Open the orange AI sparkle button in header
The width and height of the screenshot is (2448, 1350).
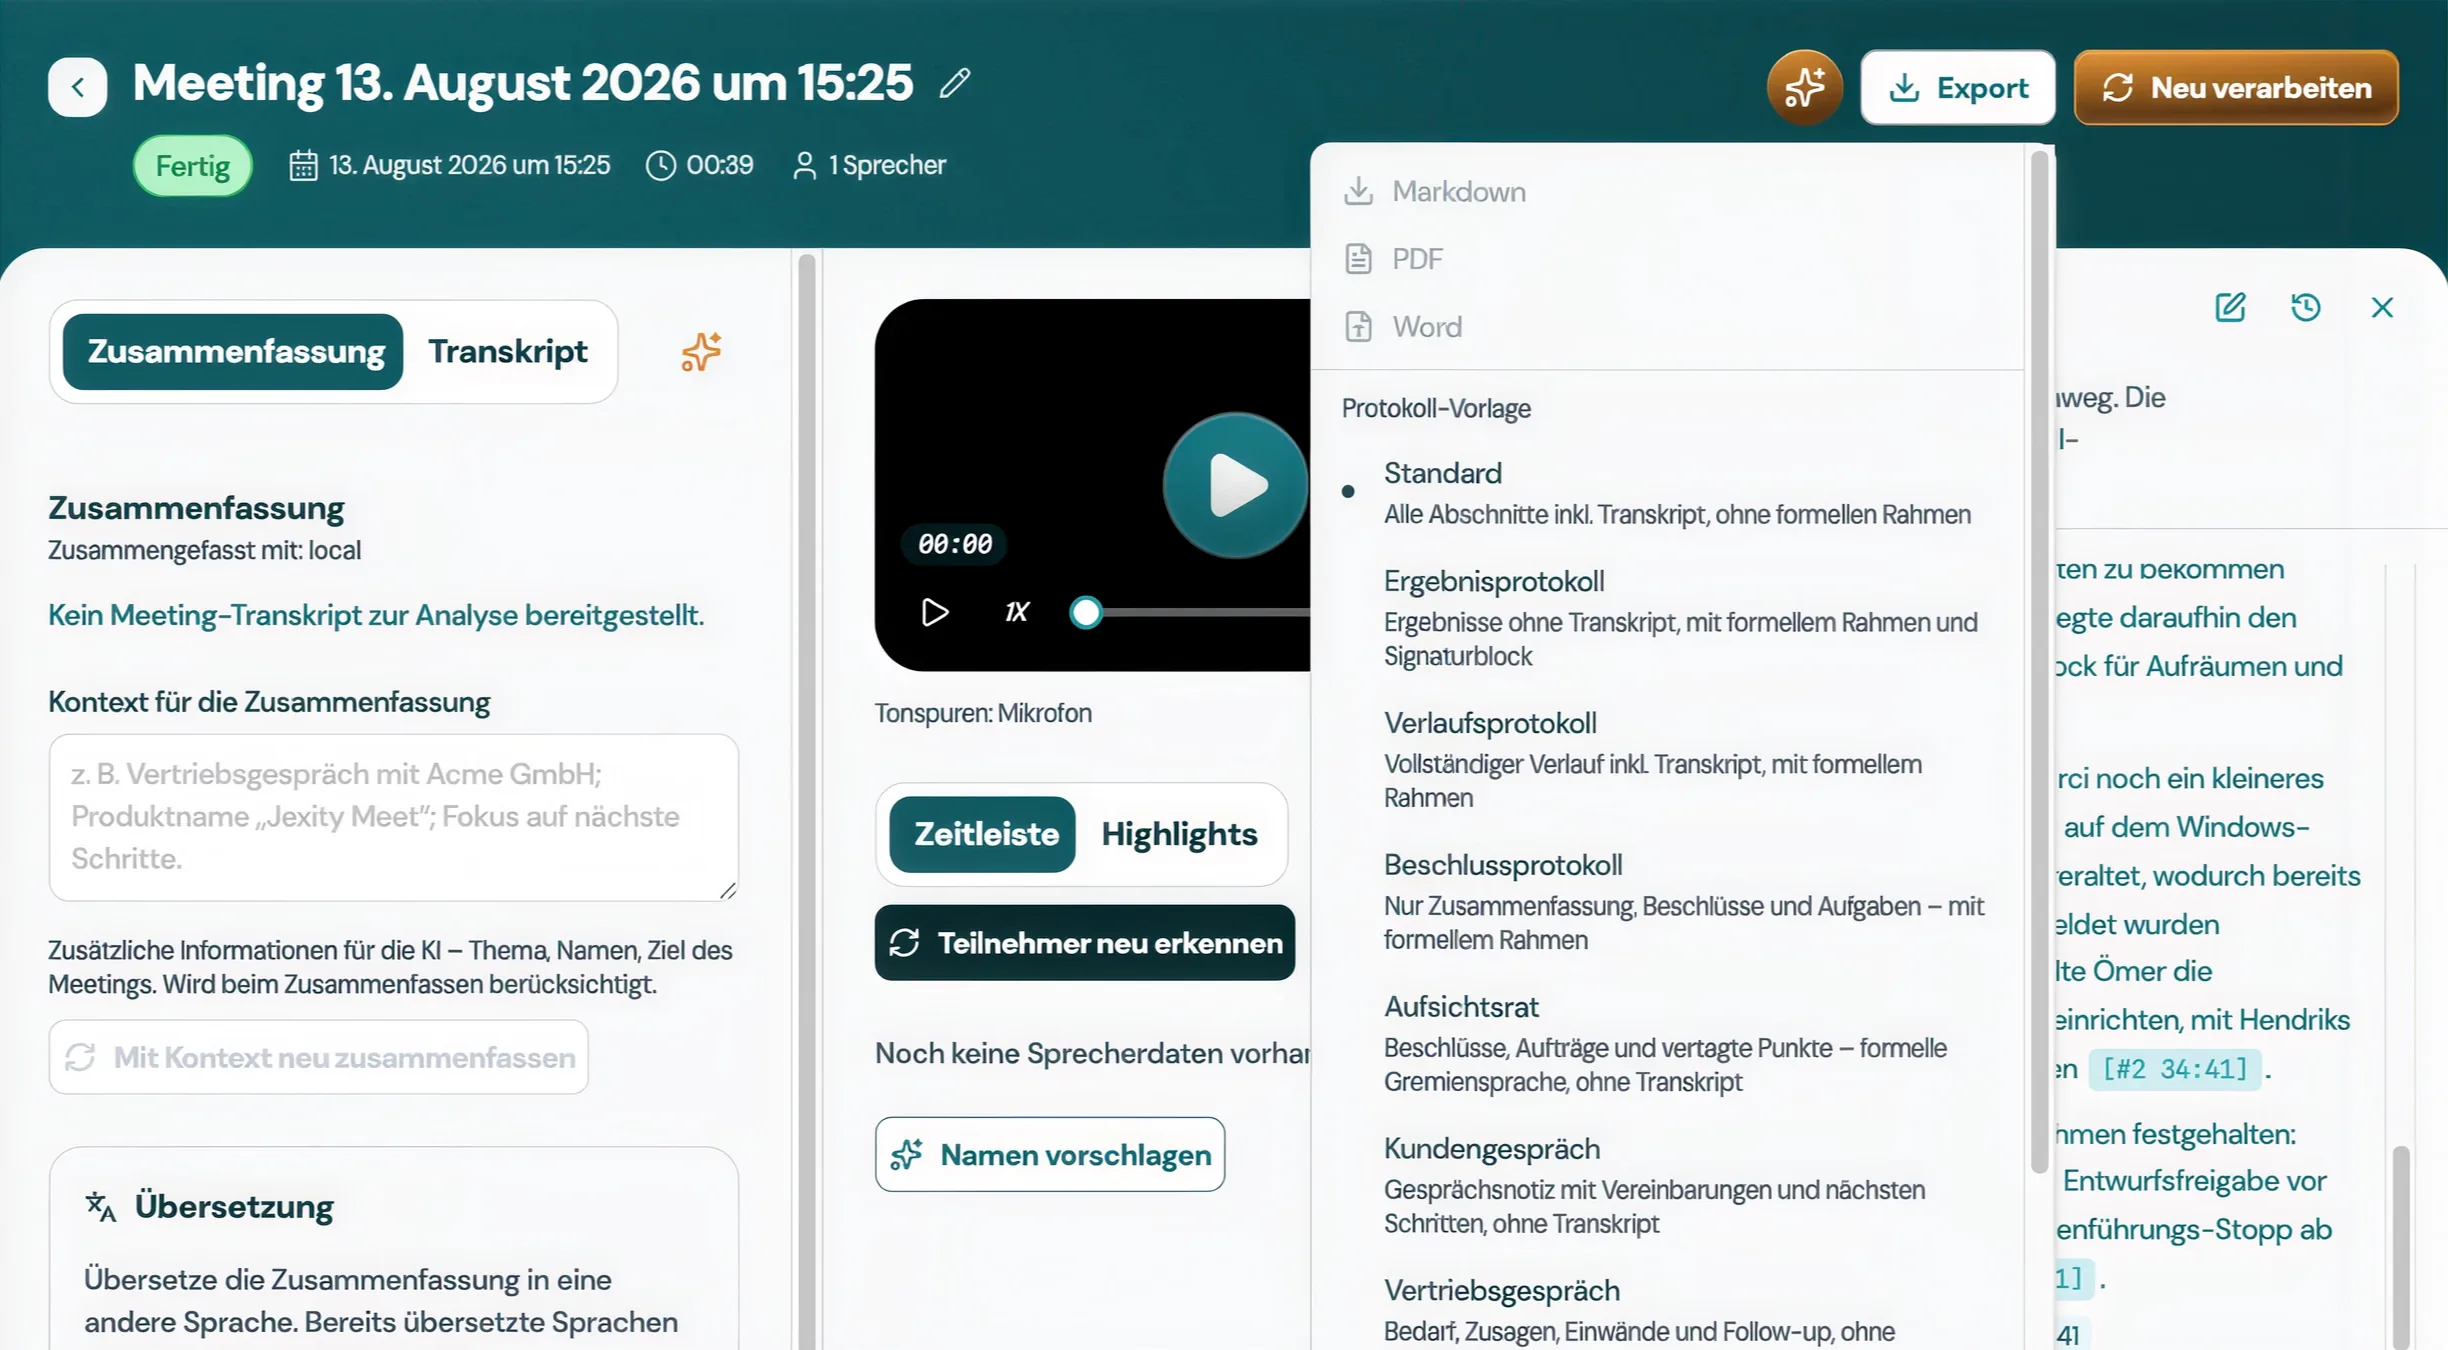[1804, 88]
